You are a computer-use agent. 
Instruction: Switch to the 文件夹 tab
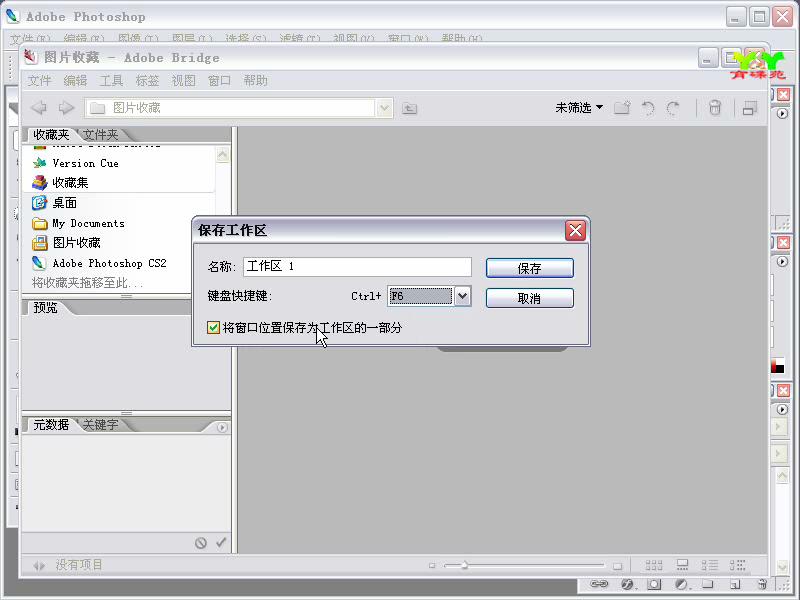point(101,135)
